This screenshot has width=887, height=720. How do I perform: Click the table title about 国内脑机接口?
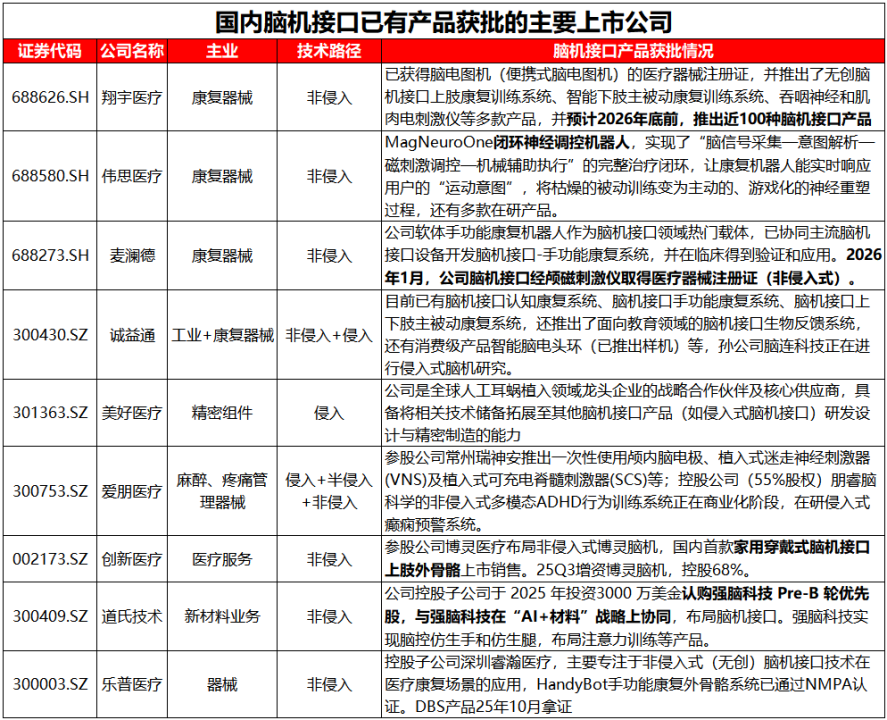444,20
